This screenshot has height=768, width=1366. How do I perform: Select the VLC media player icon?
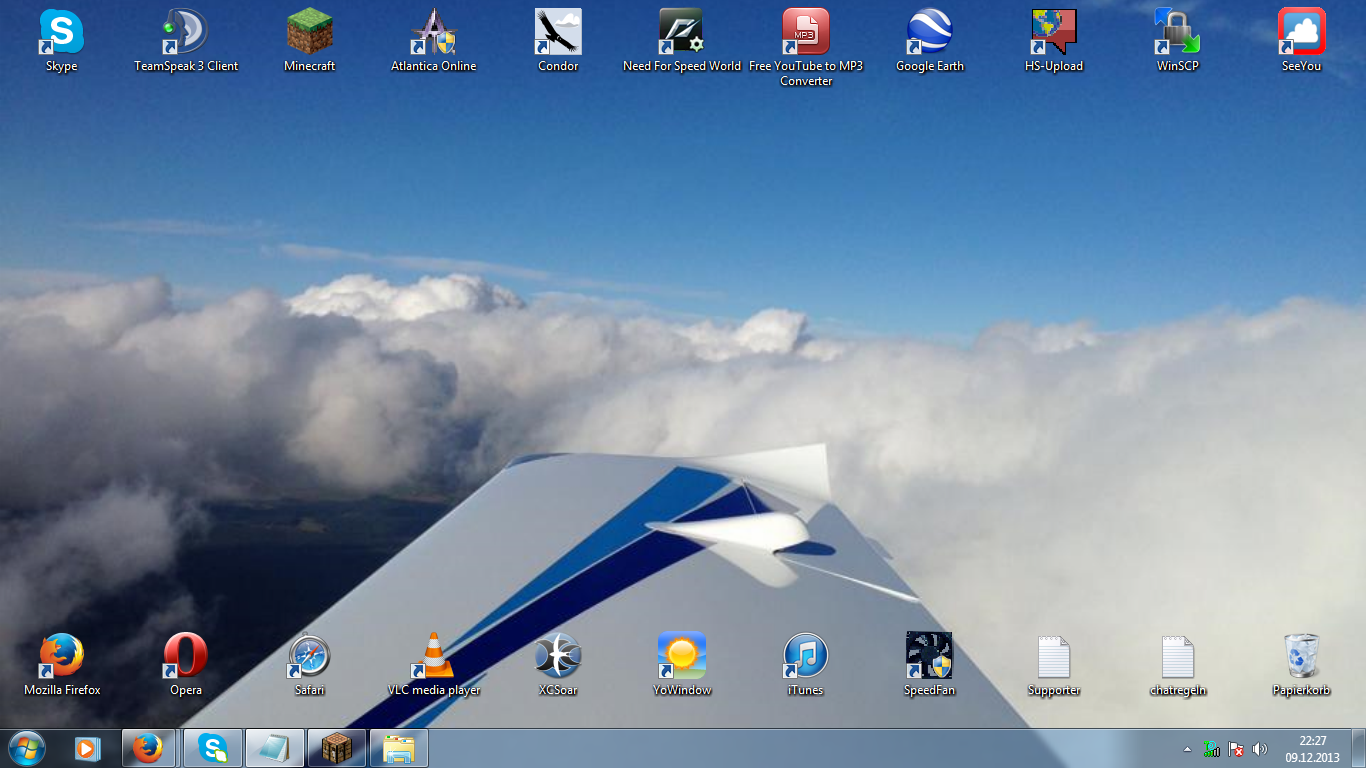click(434, 656)
